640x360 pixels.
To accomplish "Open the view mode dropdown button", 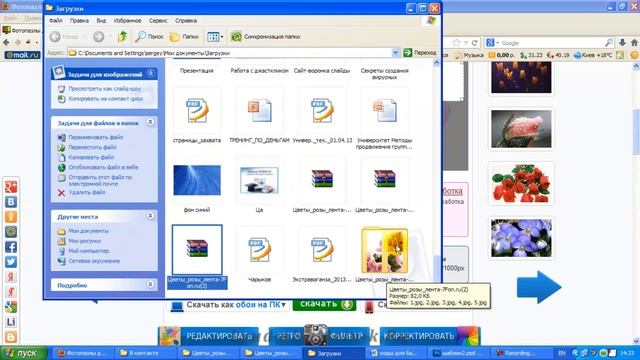I will [215, 37].
